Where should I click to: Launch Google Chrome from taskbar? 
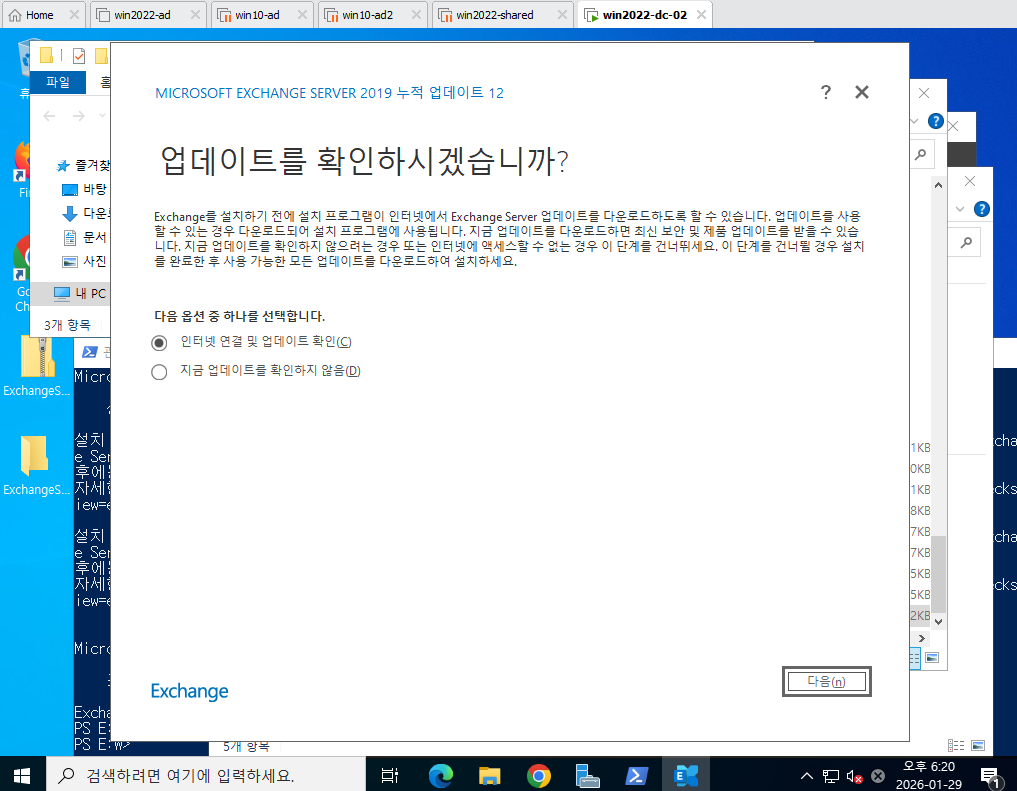[539, 775]
